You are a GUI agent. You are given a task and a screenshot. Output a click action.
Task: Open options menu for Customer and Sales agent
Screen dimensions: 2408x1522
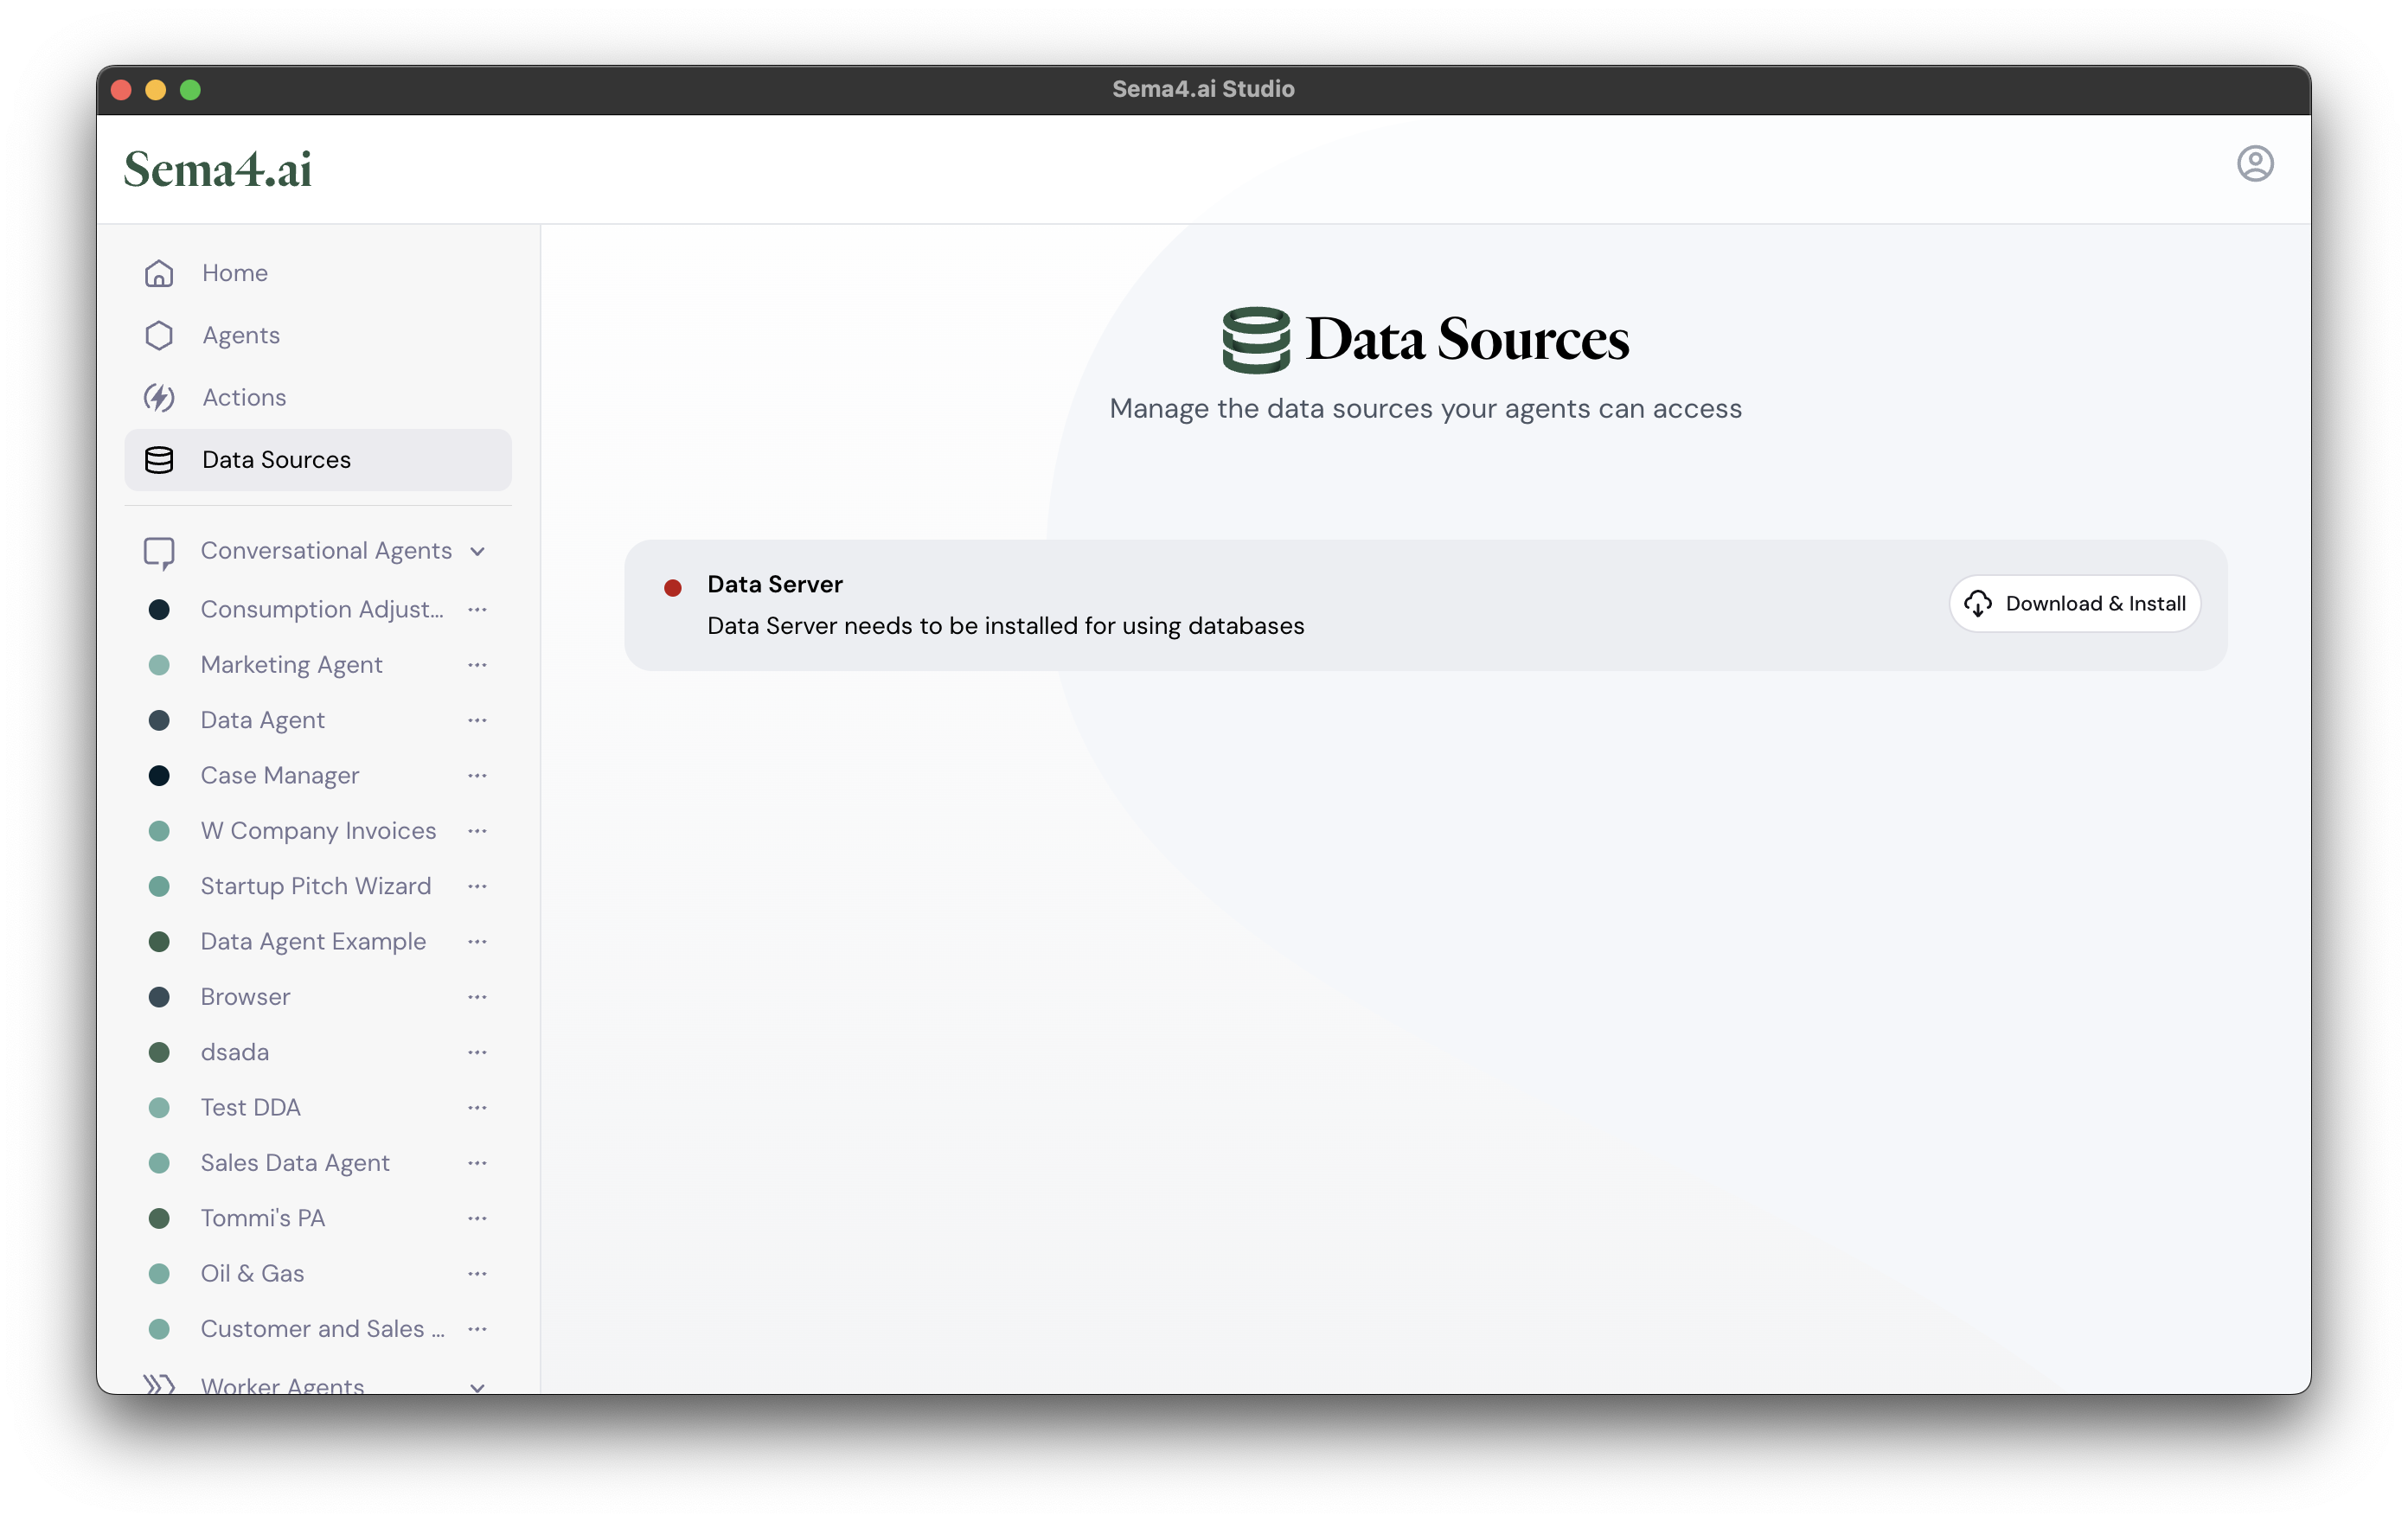pos(477,1329)
